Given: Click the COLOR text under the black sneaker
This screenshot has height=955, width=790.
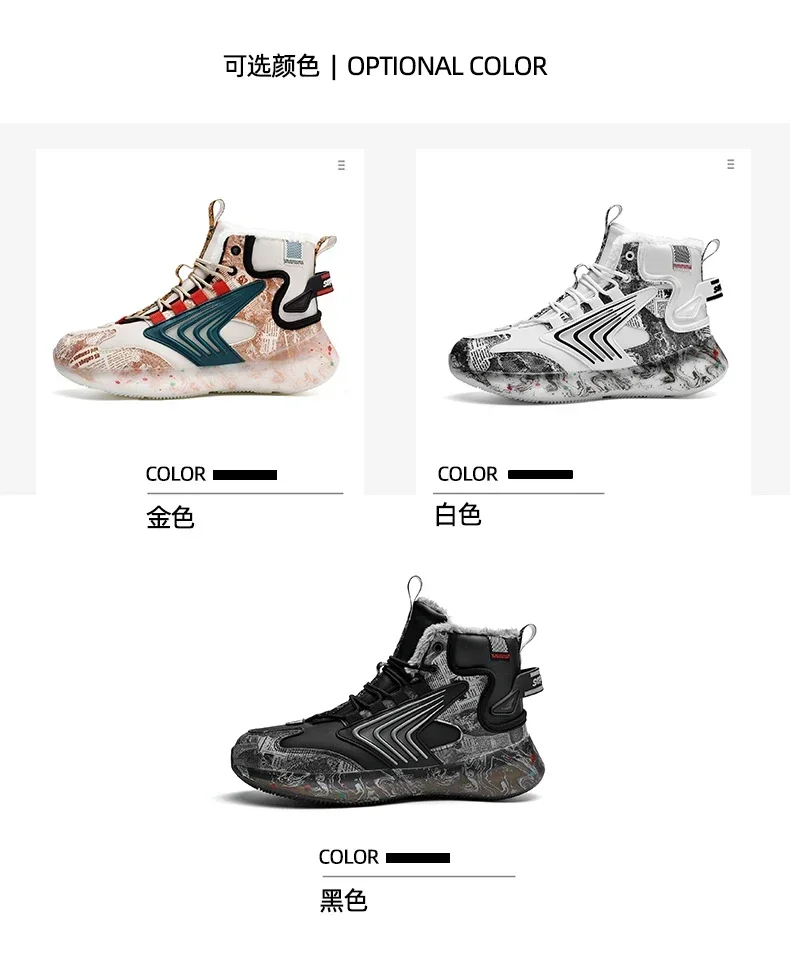Looking at the screenshot, I should 348,857.
